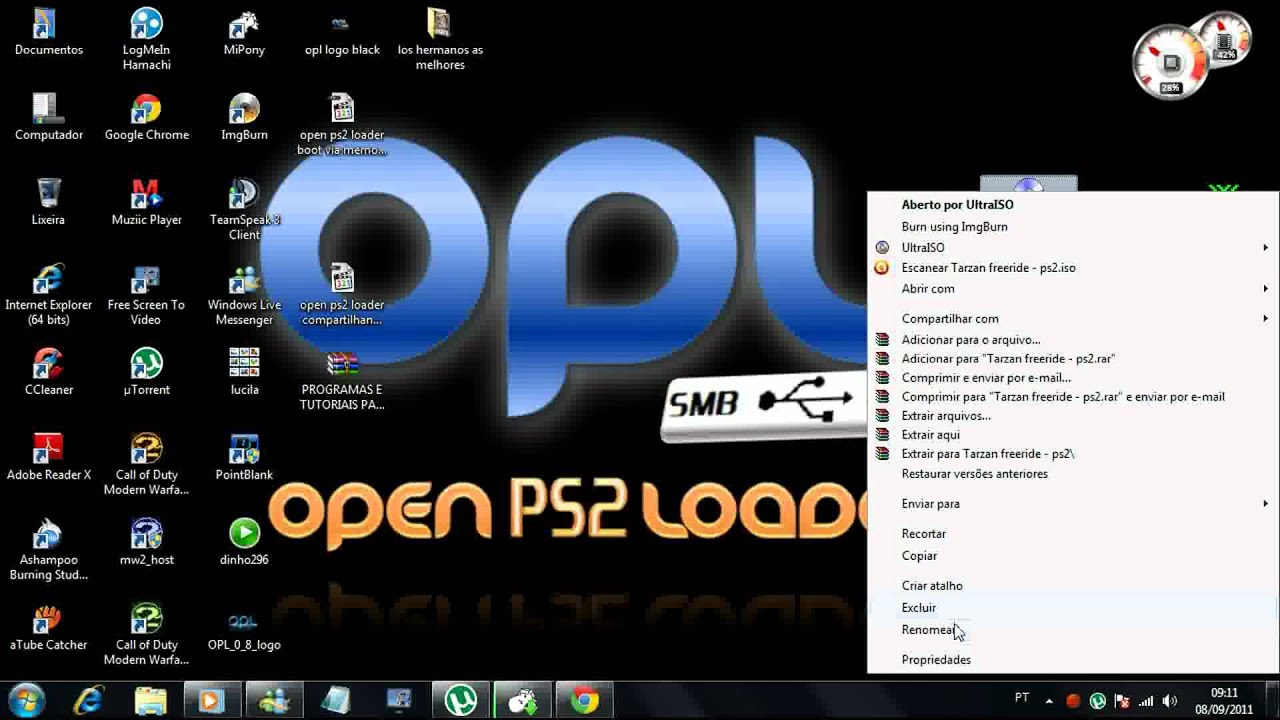Launch the aTube Catcher shortcut
The width and height of the screenshot is (1280, 720).
(x=48, y=628)
